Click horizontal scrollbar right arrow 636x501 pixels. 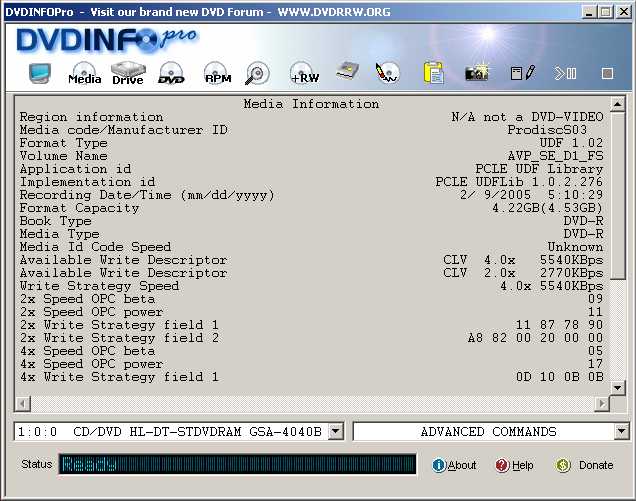(x=602, y=404)
